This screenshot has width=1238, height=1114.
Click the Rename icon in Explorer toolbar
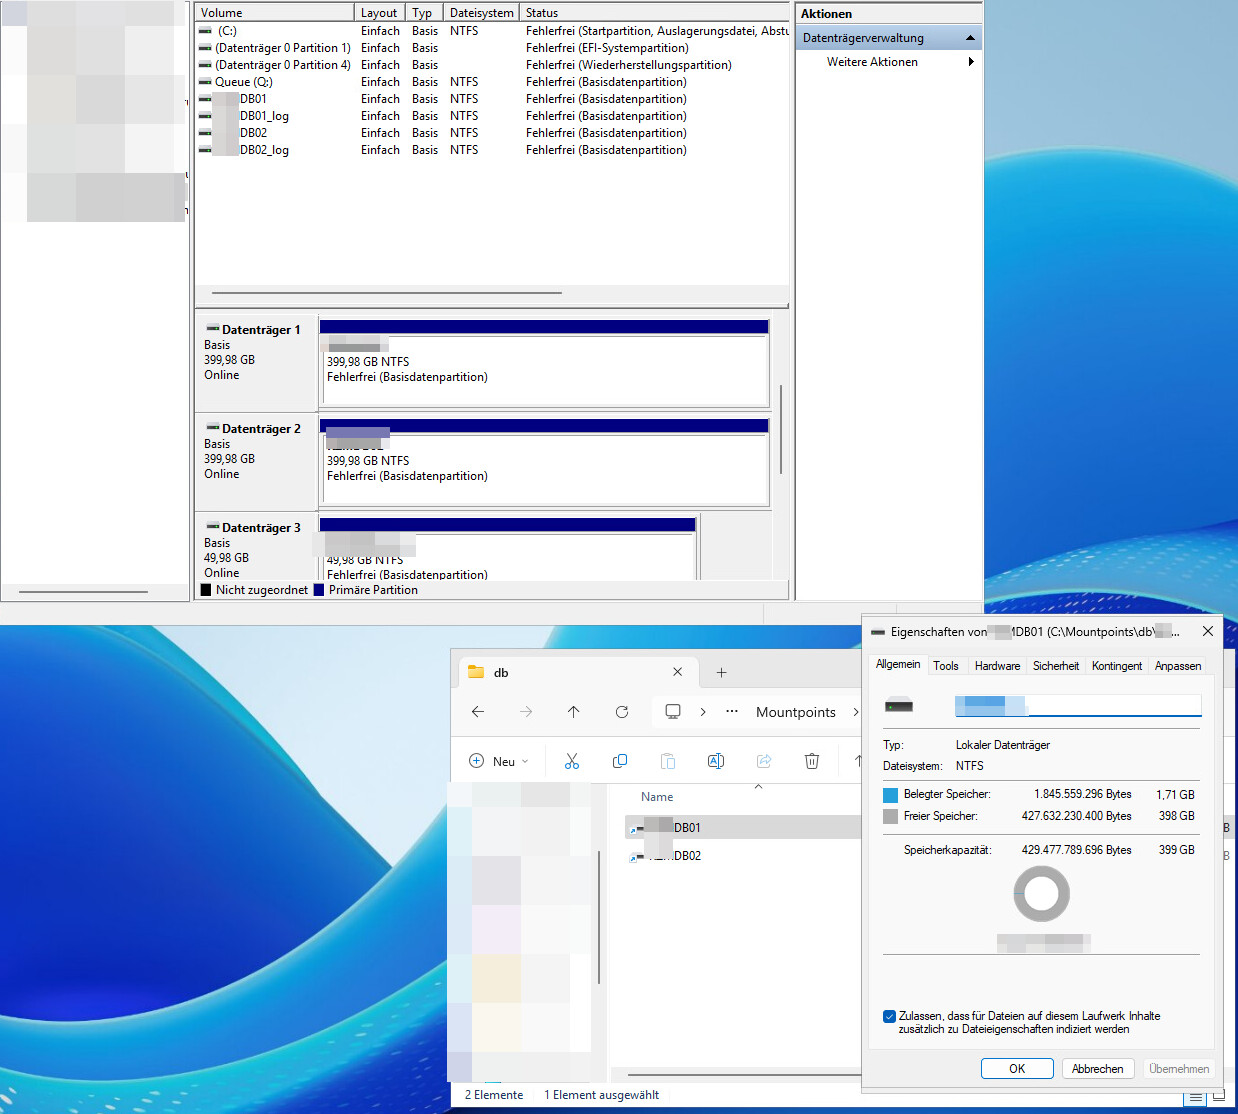[716, 761]
